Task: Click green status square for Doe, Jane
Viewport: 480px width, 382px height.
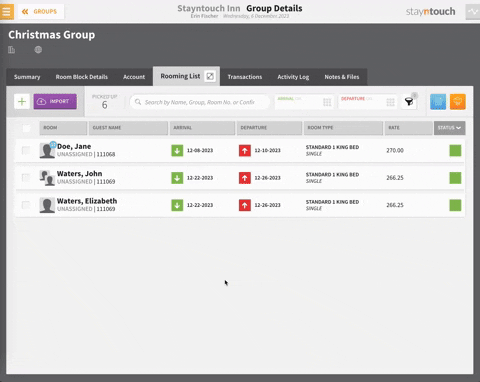Action: 455,151
